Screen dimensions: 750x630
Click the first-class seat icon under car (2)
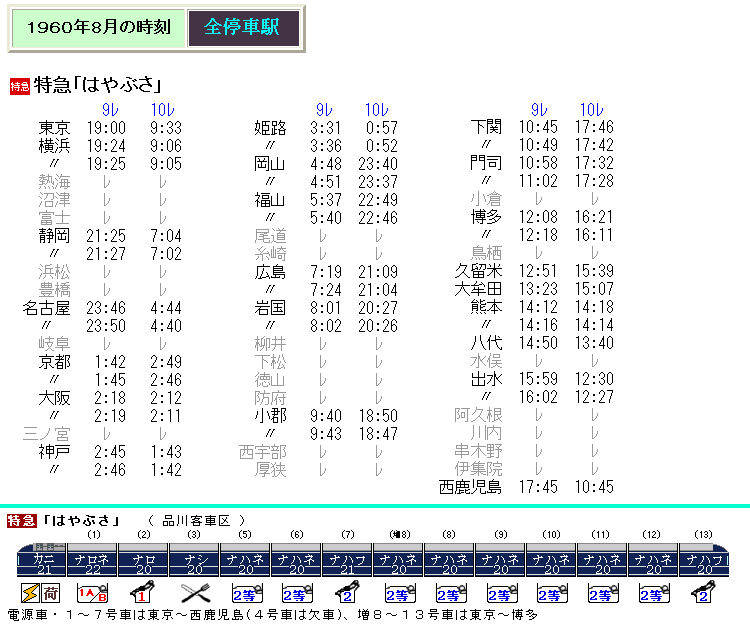143,592
